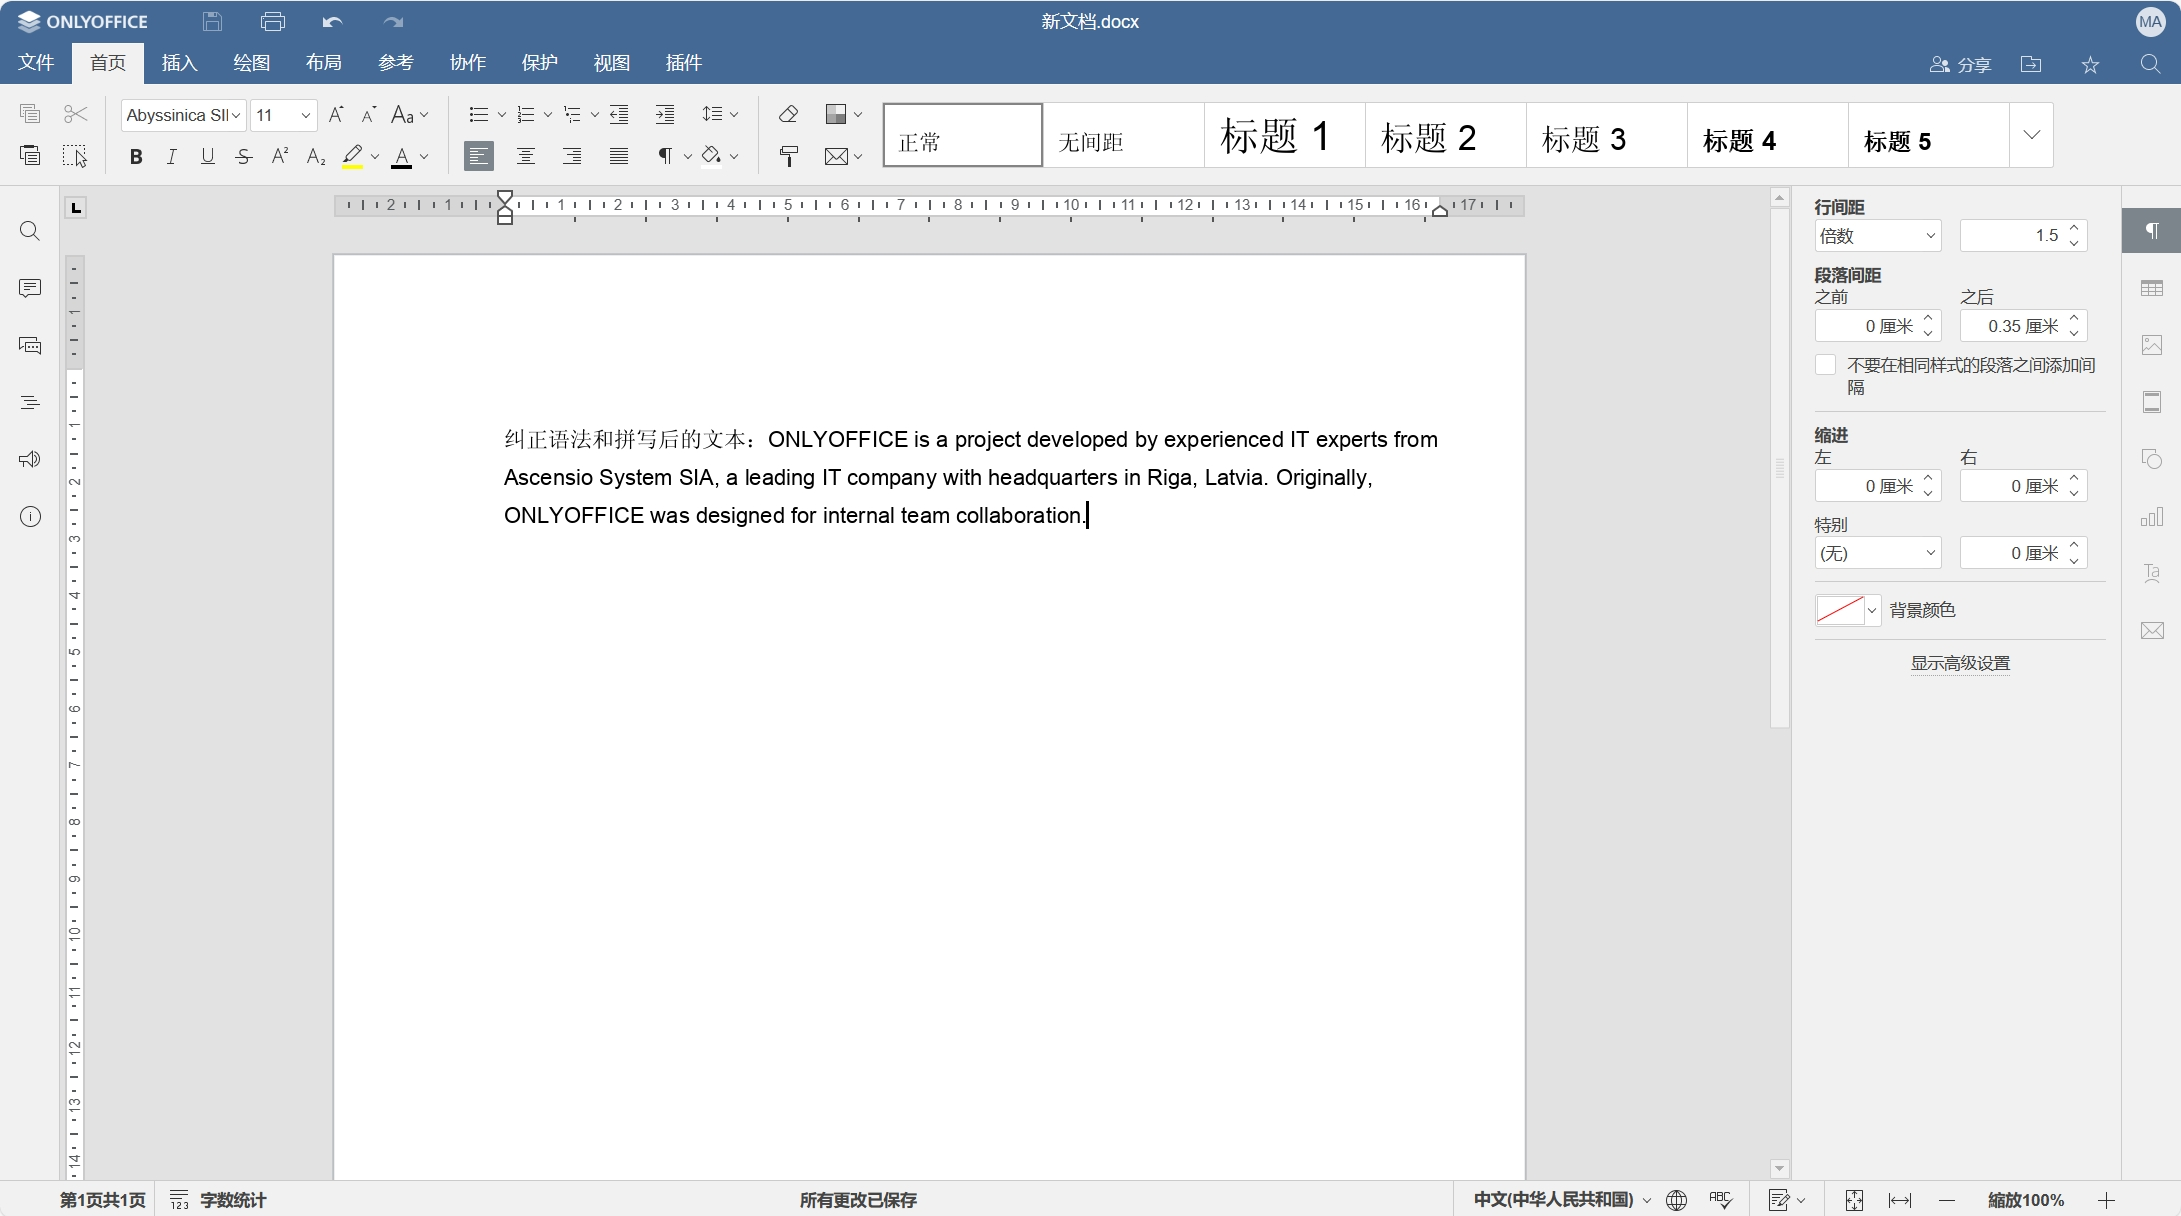Open the line spacing type dropdown 倍数

[x=1877, y=236]
